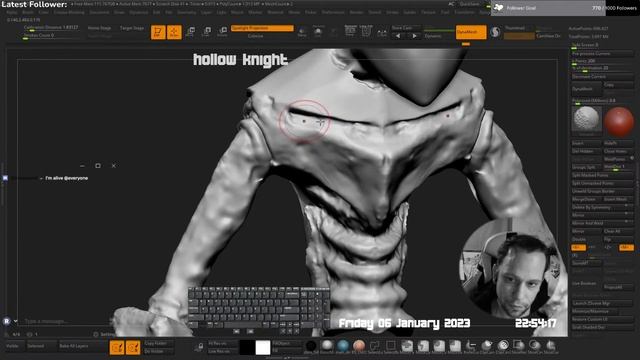The height and width of the screenshot is (360, 640).
Task: Click Insert Mesh button
Action: pos(618,199)
